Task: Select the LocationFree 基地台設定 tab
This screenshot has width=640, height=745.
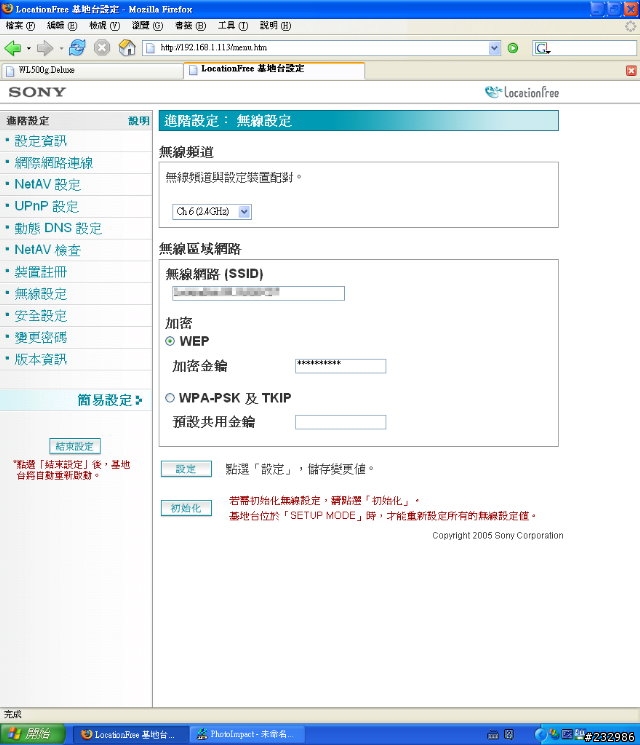Action: click(274, 69)
